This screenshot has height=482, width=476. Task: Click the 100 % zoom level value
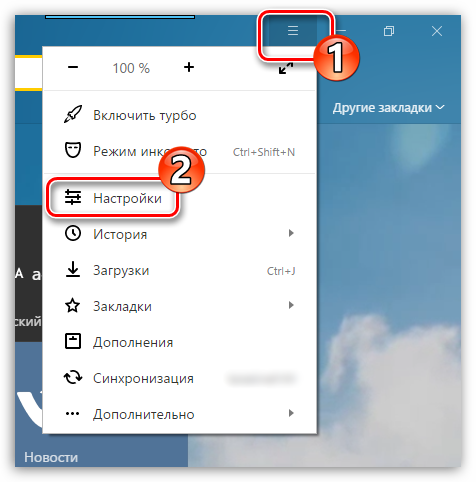(x=131, y=68)
